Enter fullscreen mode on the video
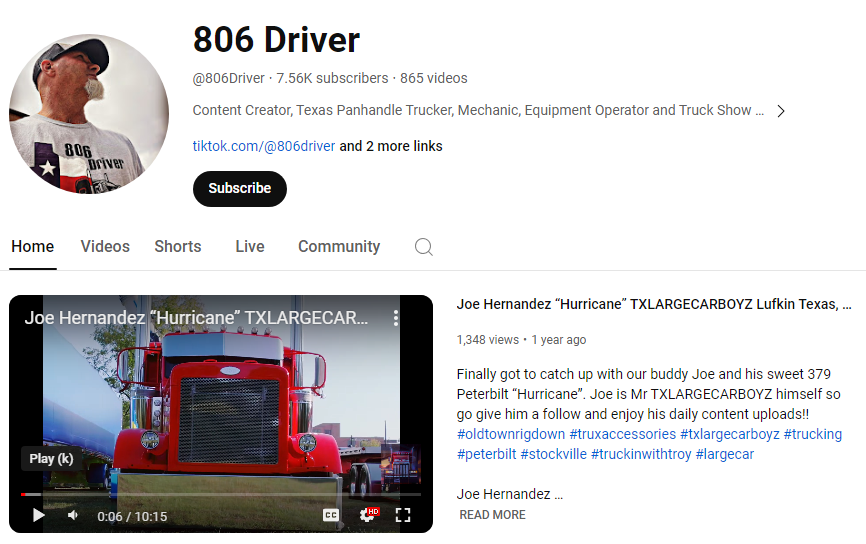The width and height of the screenshot is (866, 544). point(403,515)
